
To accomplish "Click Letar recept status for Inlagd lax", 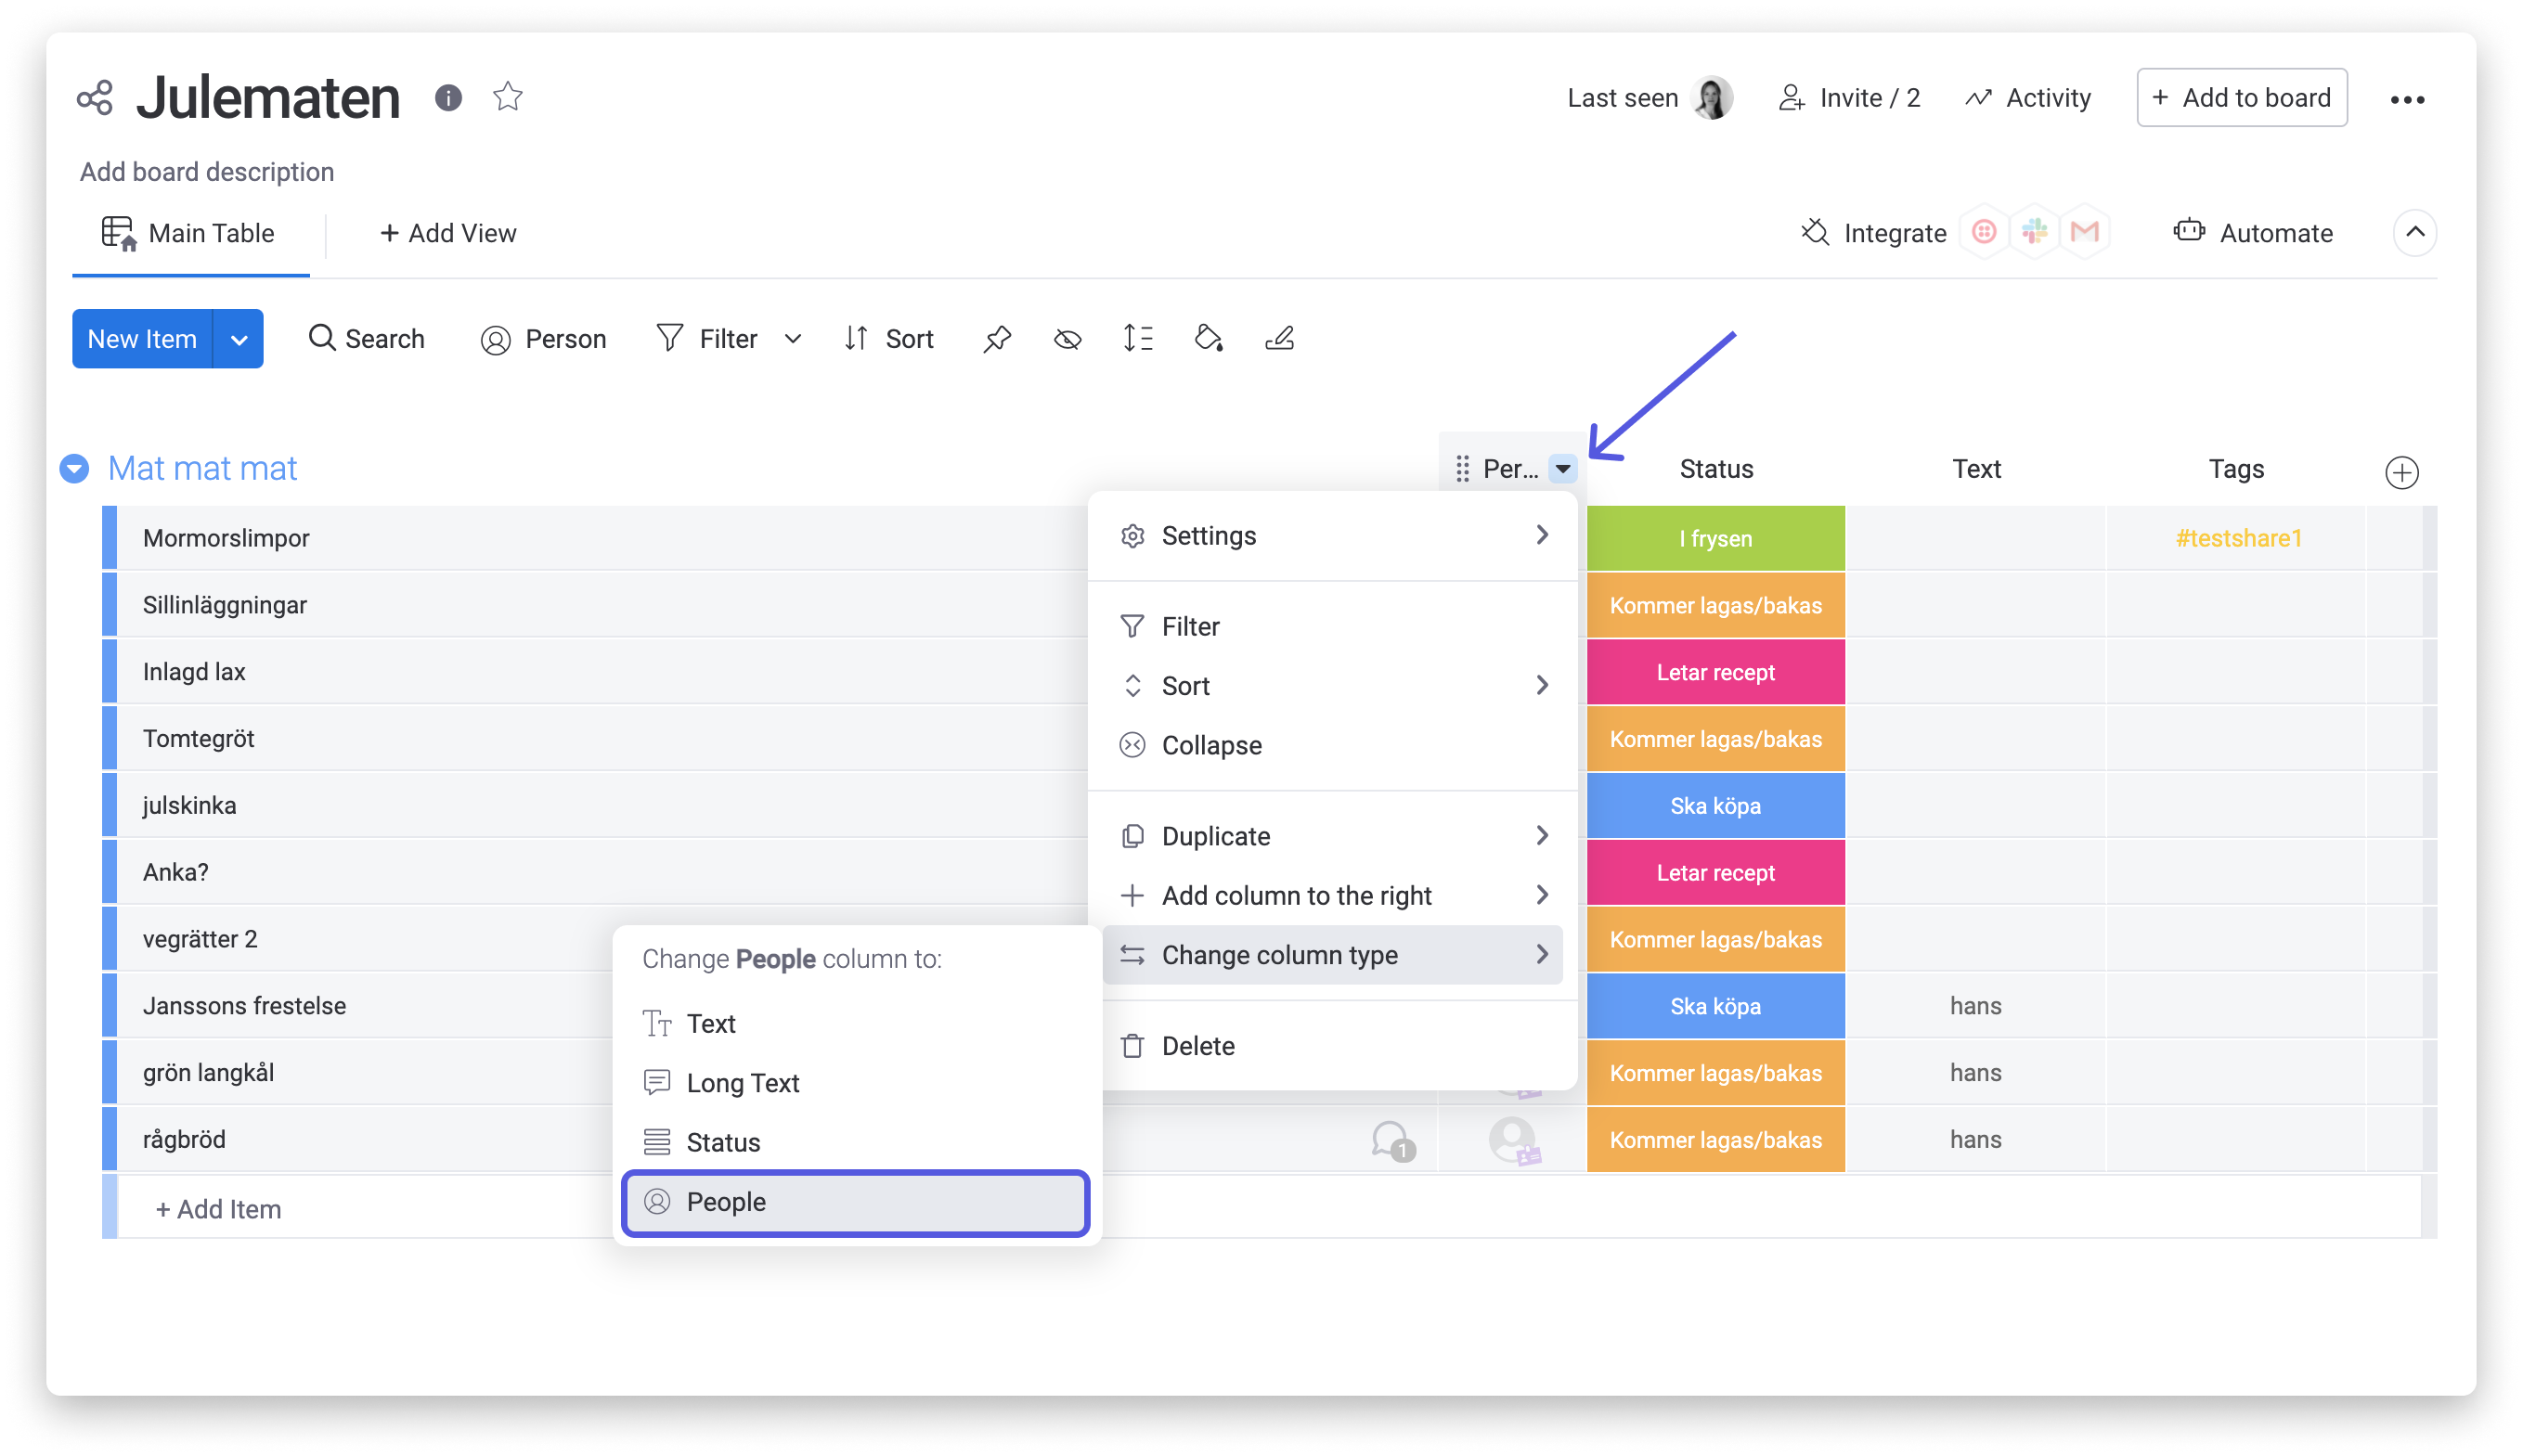I will [1716, 672].
